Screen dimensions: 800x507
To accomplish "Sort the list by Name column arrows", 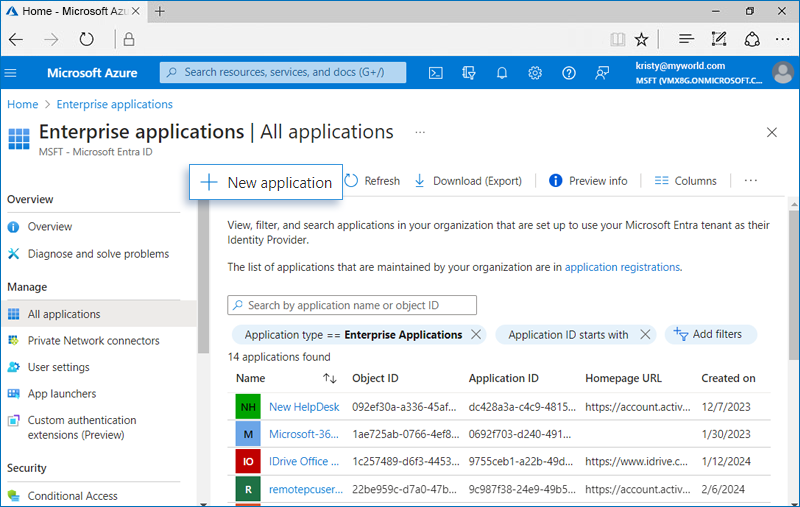I will click(329, 379).
